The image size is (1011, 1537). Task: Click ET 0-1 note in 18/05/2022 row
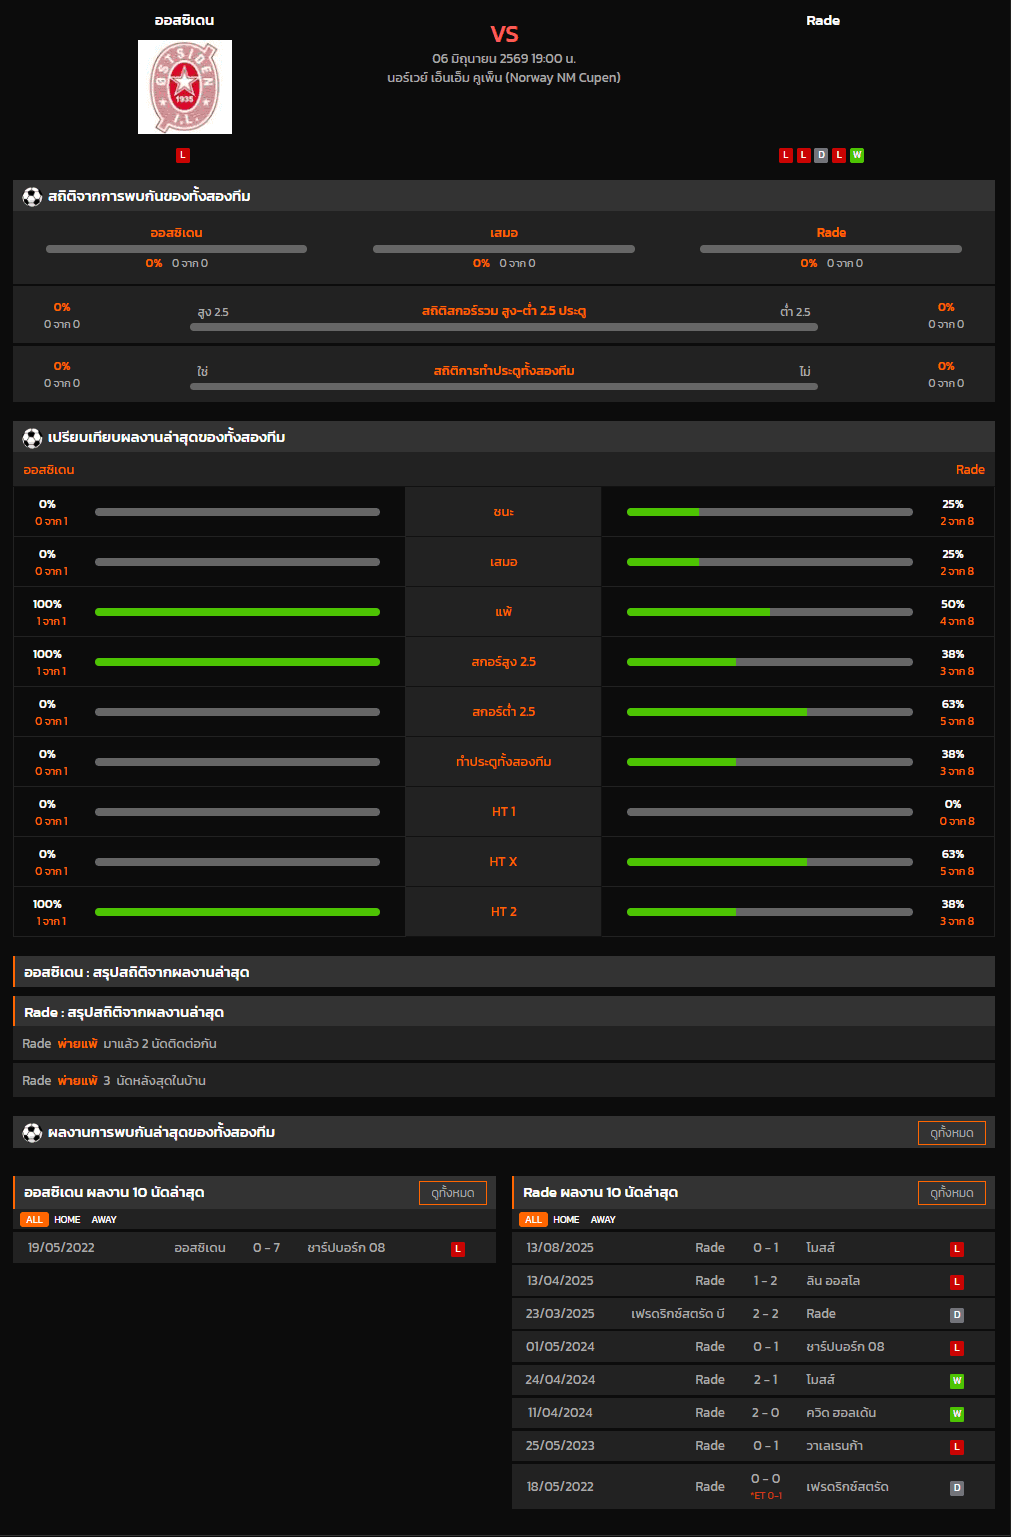tap(766, 1496)
